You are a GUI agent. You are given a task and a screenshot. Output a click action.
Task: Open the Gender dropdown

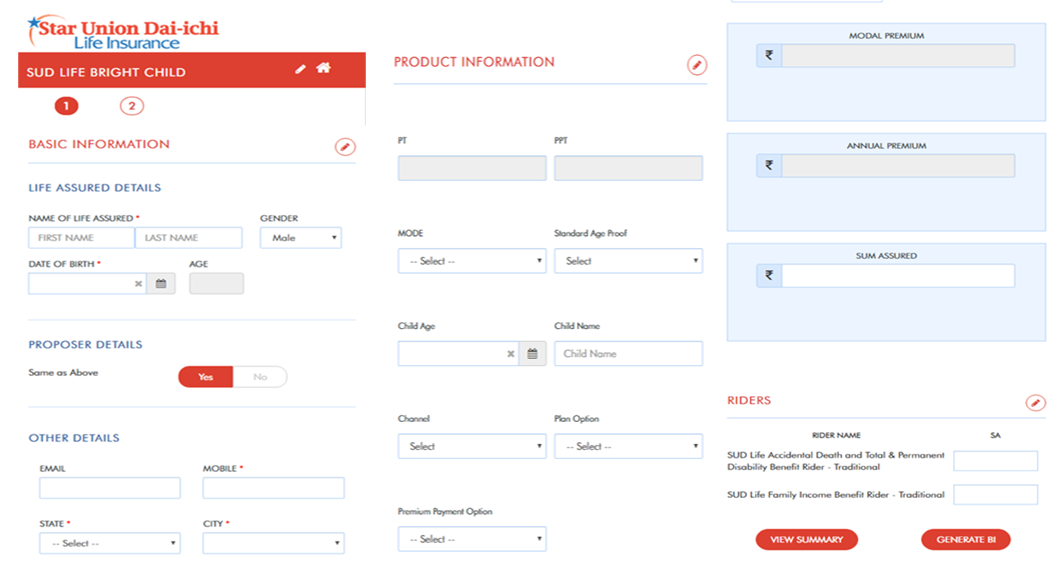[x=300, y=238]
